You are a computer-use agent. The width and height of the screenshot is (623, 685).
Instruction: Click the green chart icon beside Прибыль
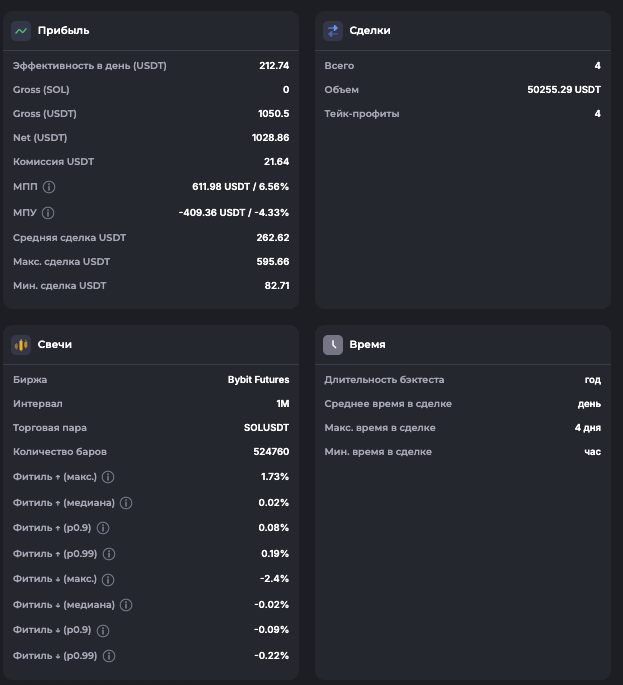21,31
